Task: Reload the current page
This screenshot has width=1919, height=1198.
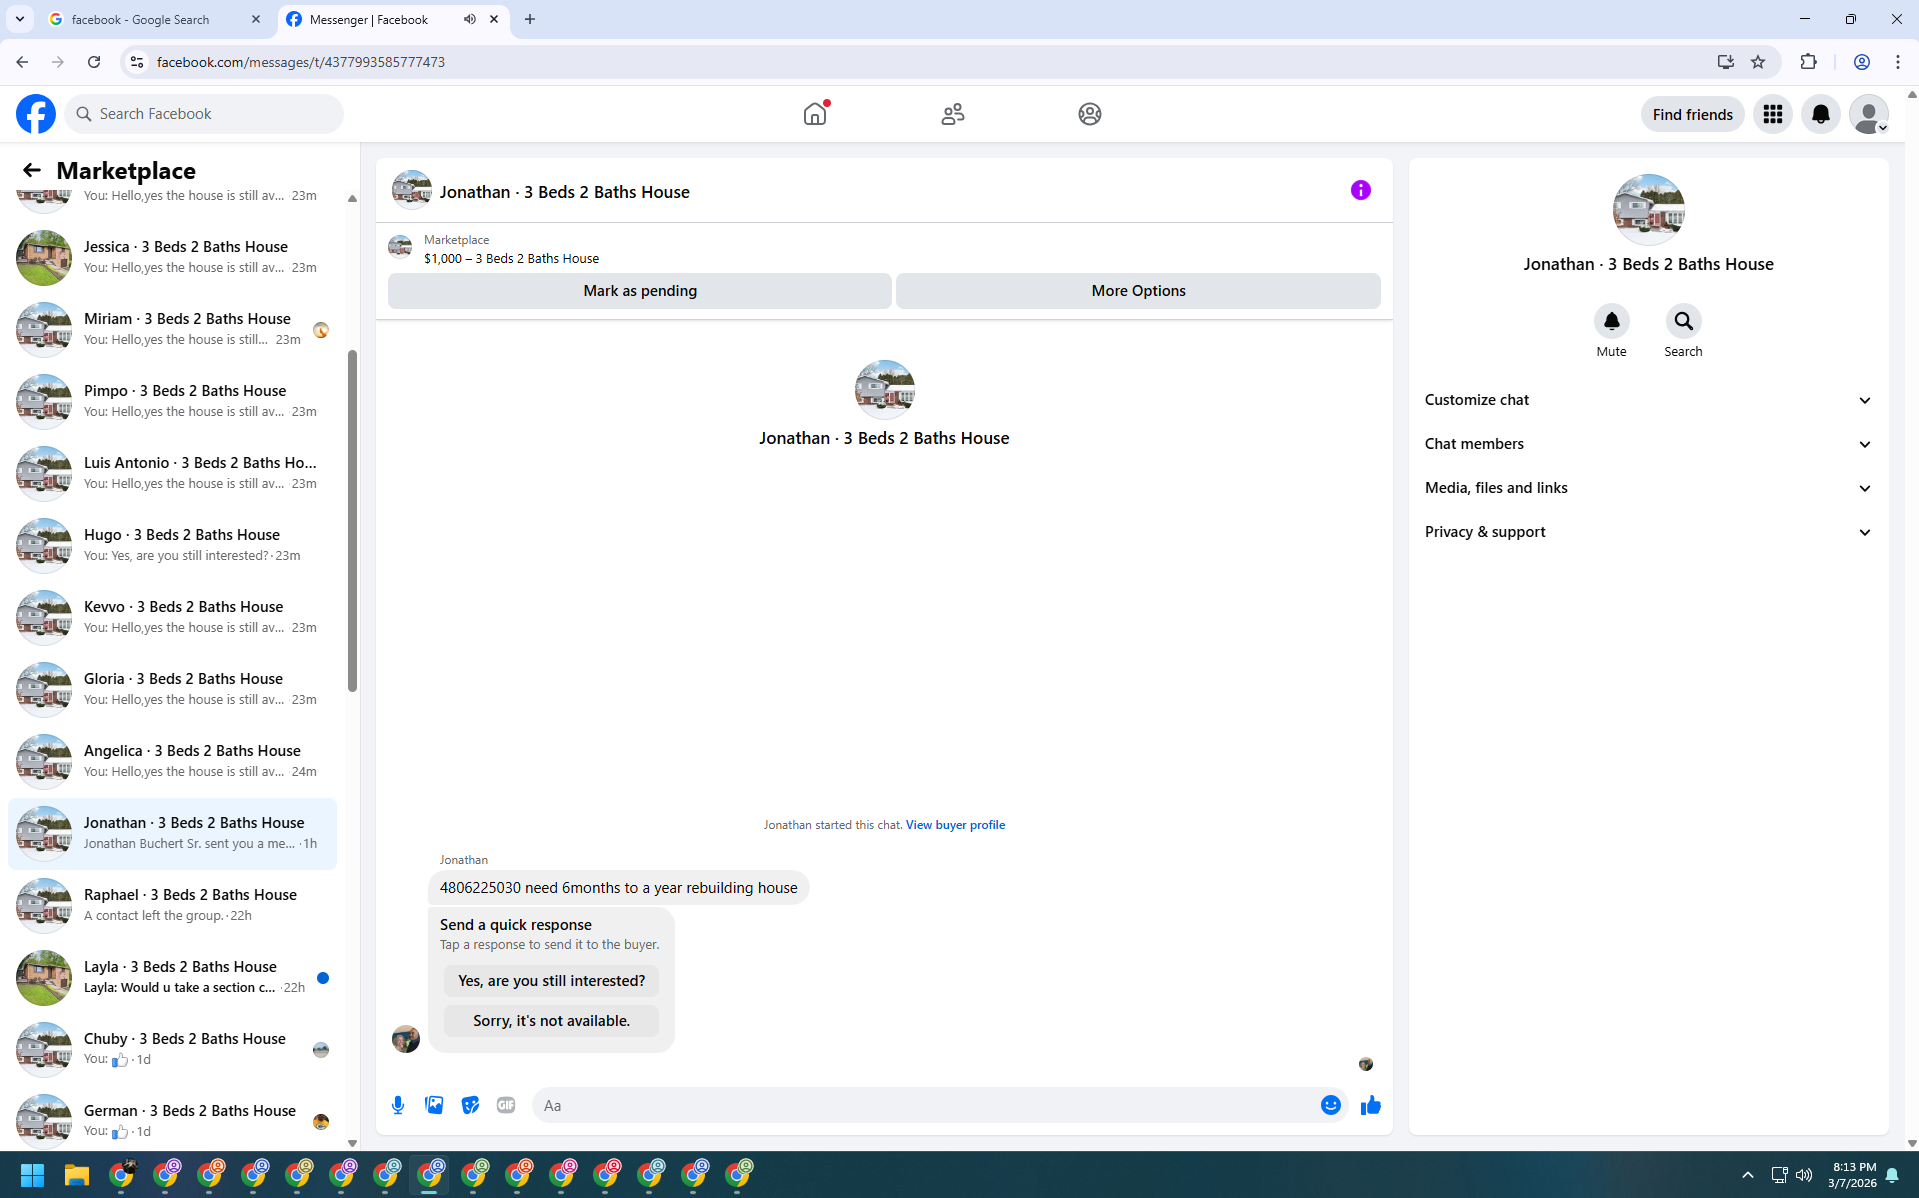Action: coord(94,62)
